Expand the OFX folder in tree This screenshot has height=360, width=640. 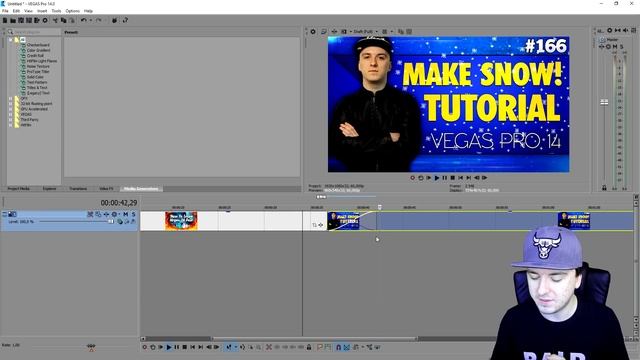[11, 98]
